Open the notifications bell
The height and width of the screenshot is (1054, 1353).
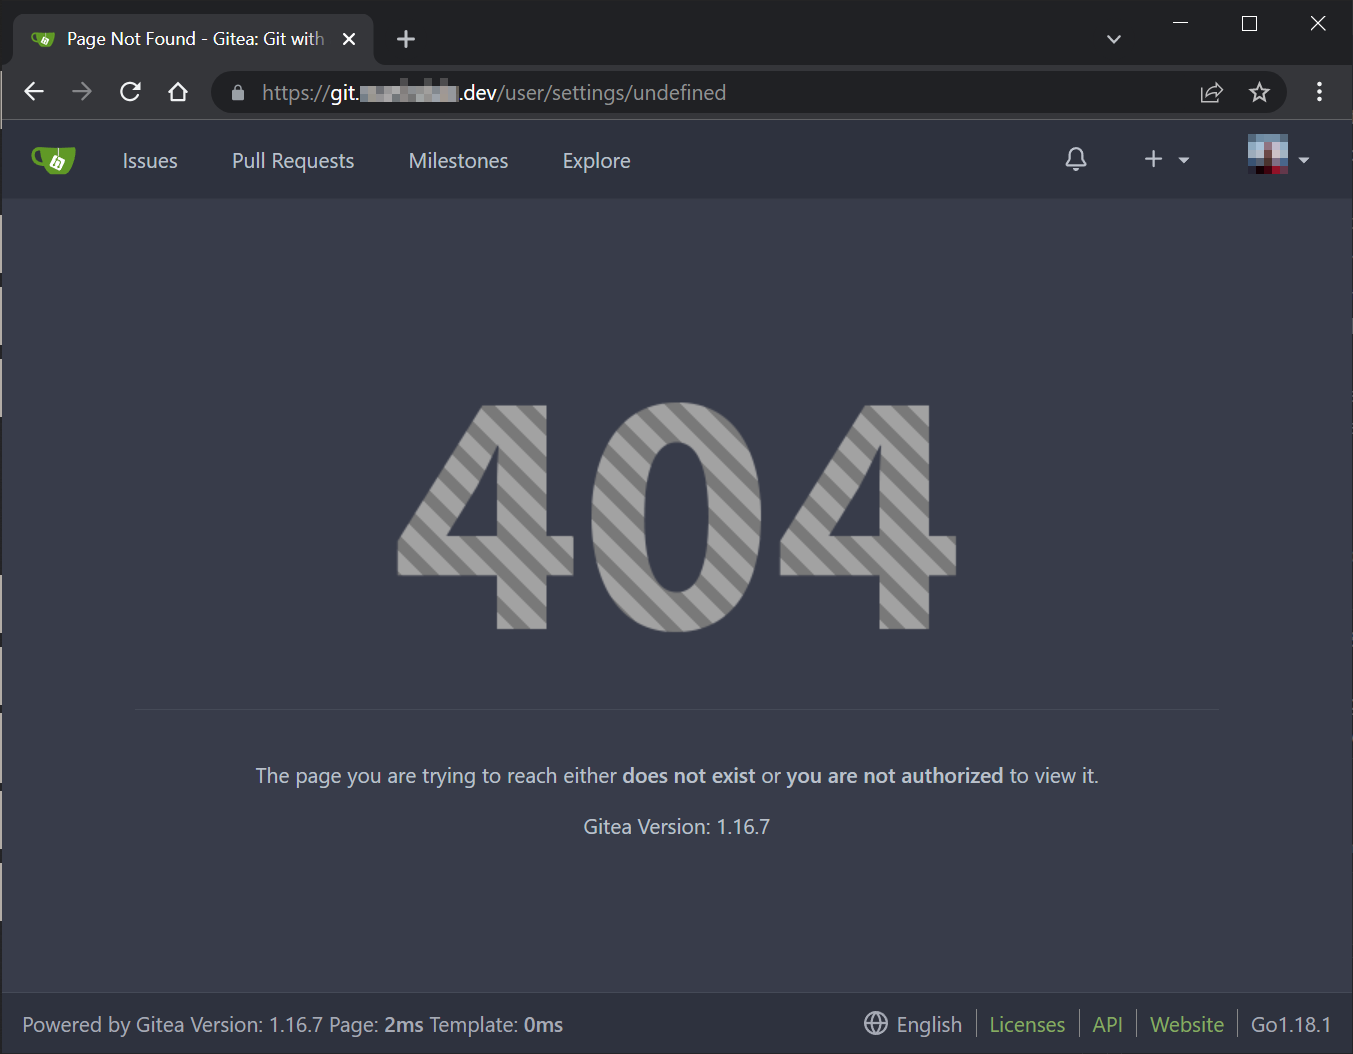1076,159
